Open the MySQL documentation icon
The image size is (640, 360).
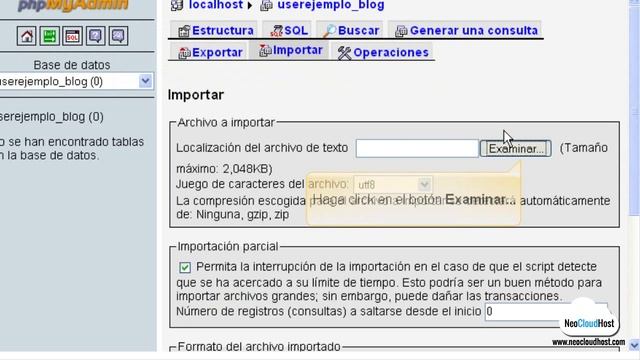[118, 36]
